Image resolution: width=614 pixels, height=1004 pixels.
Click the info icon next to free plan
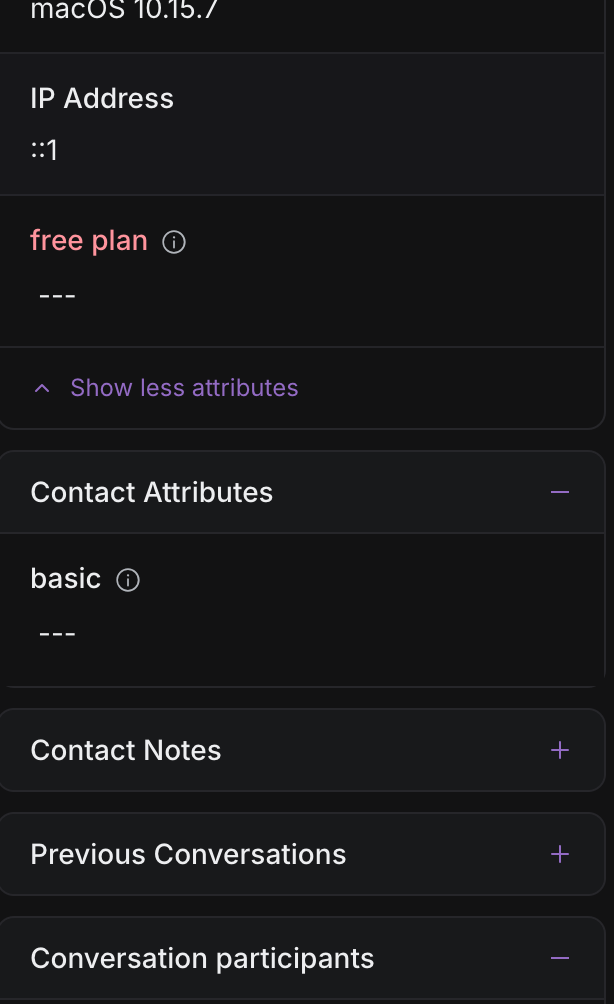[x=174, y=242]
